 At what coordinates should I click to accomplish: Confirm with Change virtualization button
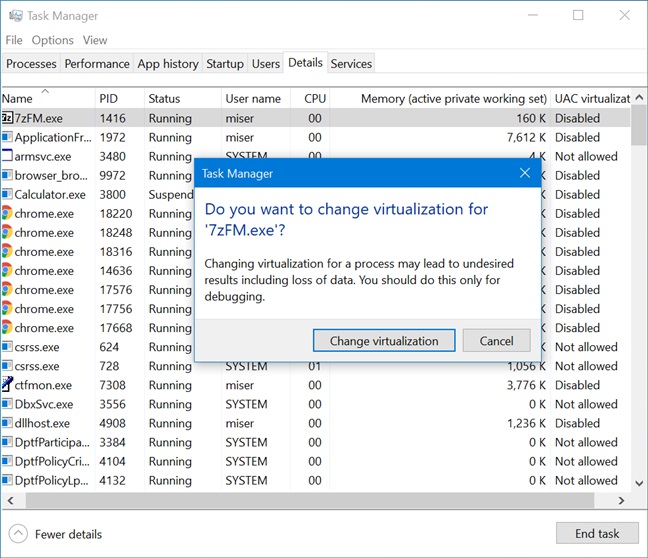[x=384, y=341]
